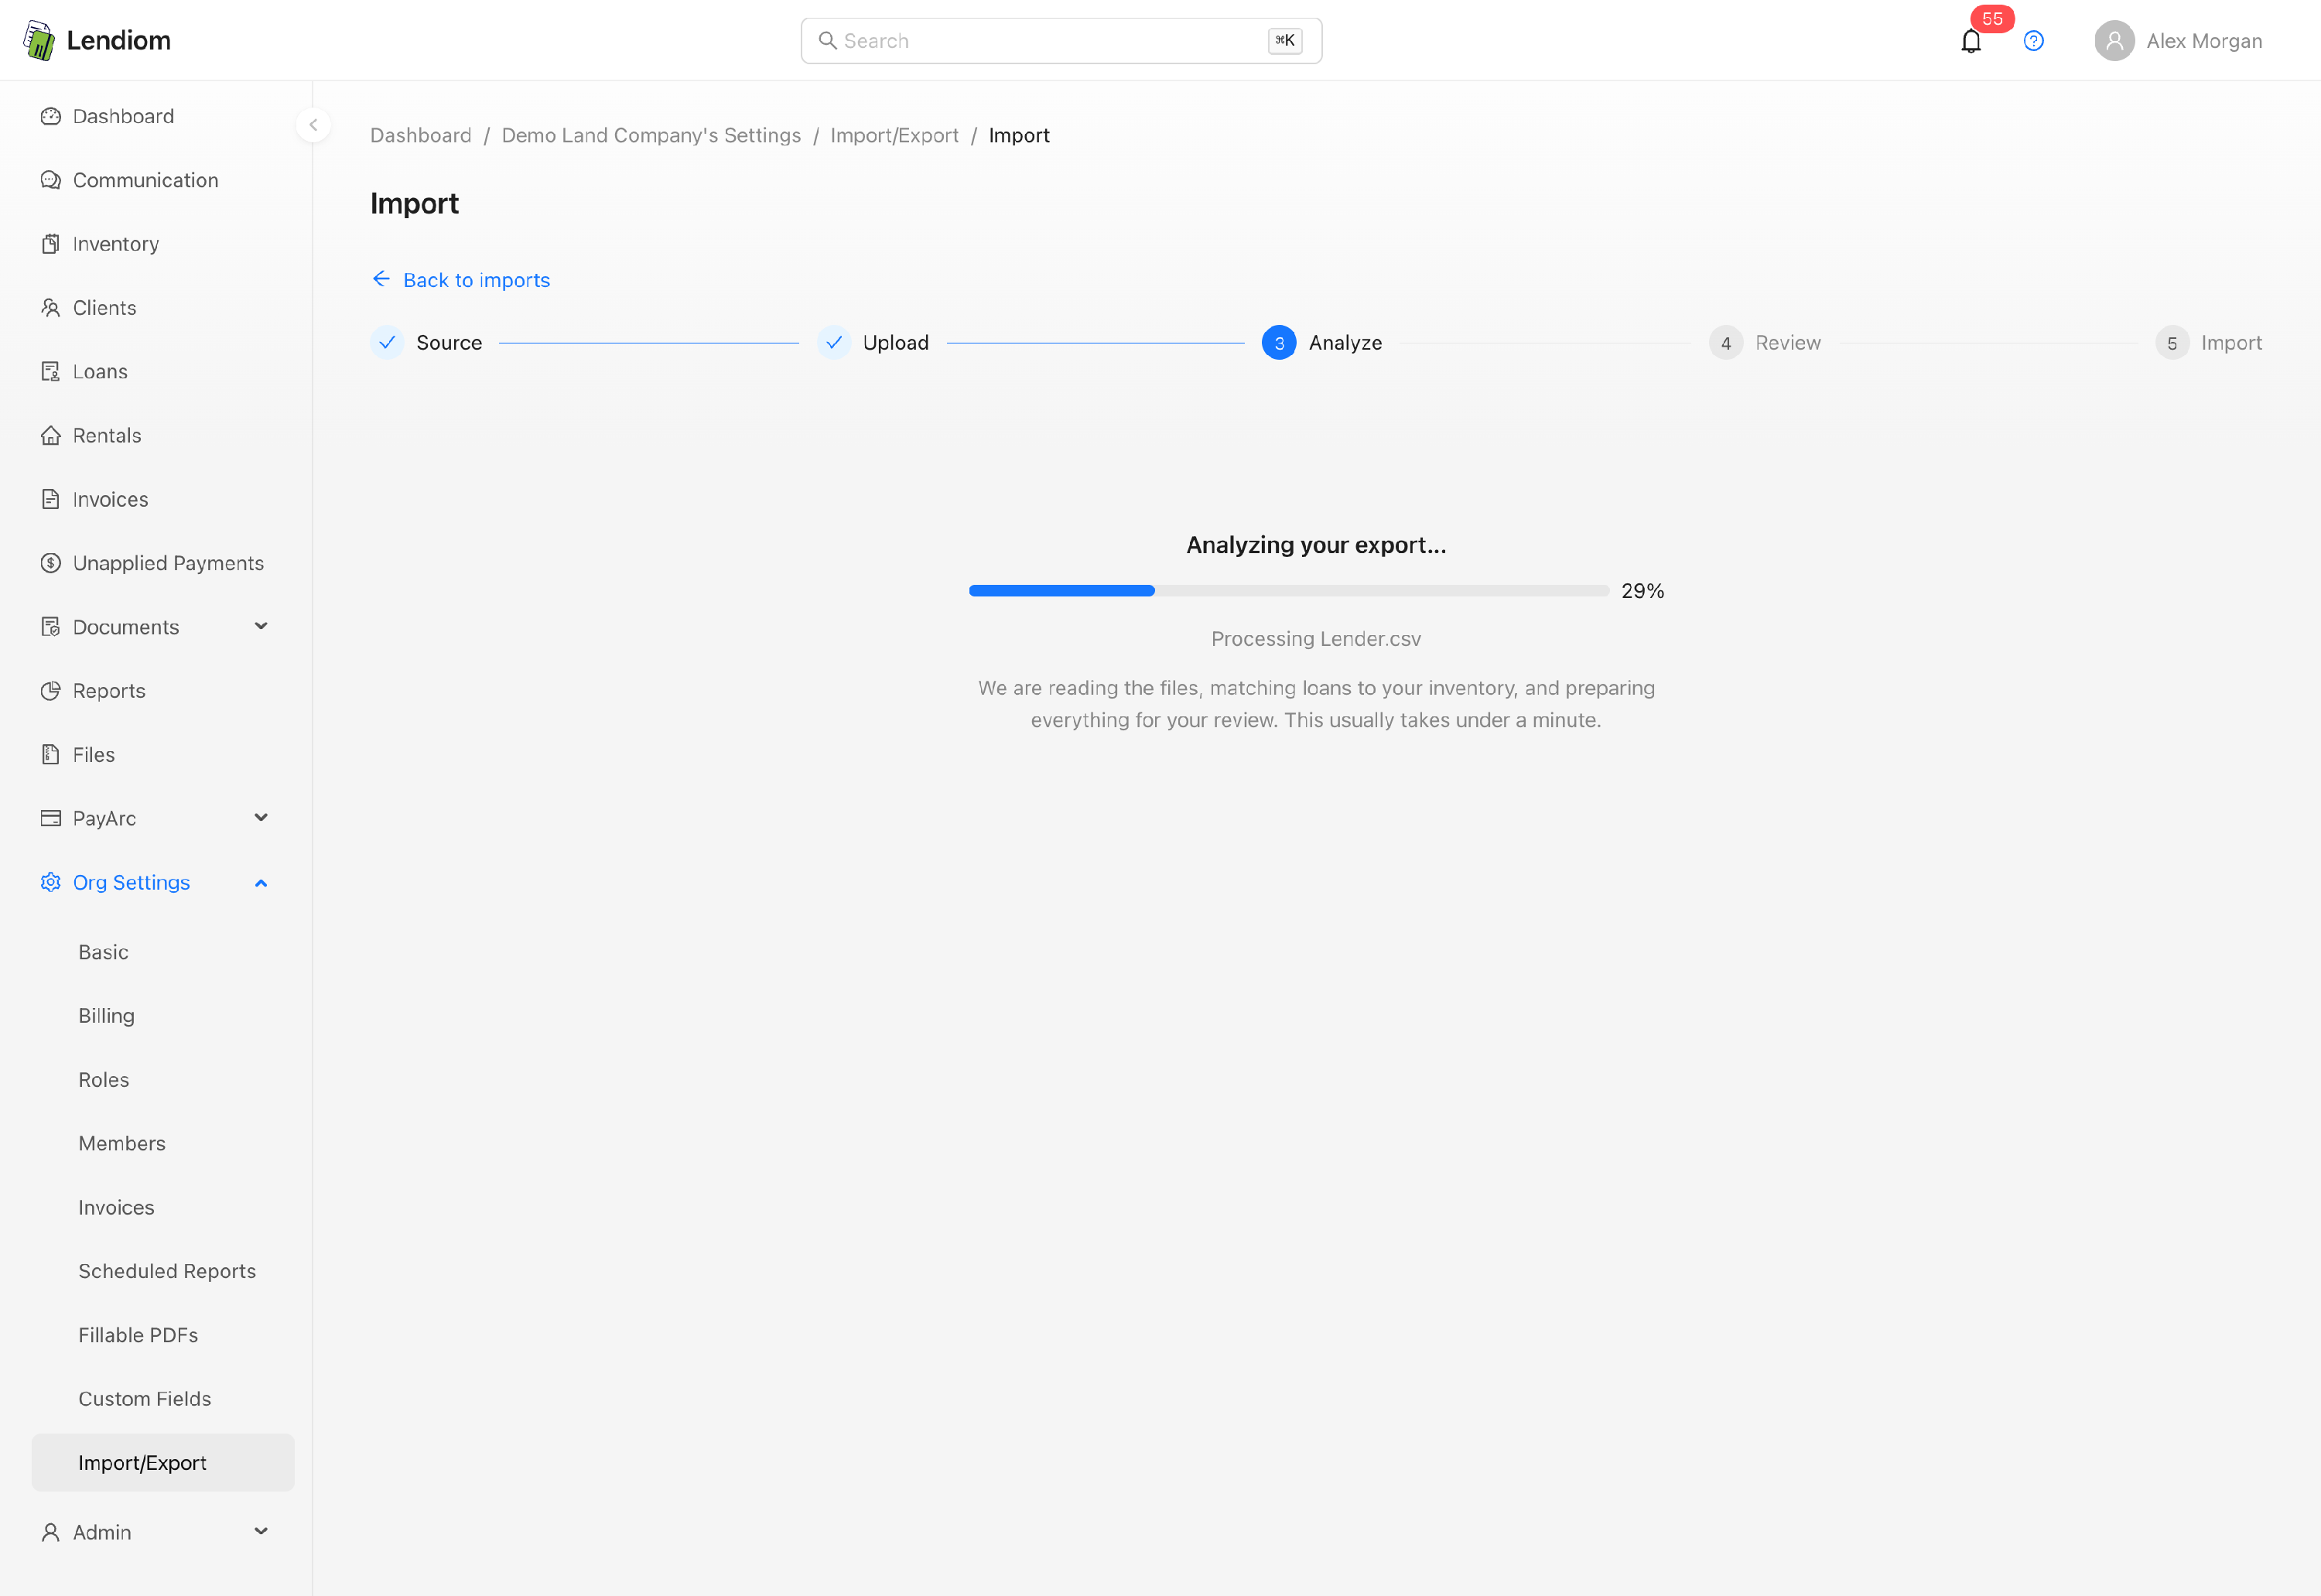Click the back arrow beside Back to imports
Viewport: 2321px width, 1596px height.
coord(381,279)
